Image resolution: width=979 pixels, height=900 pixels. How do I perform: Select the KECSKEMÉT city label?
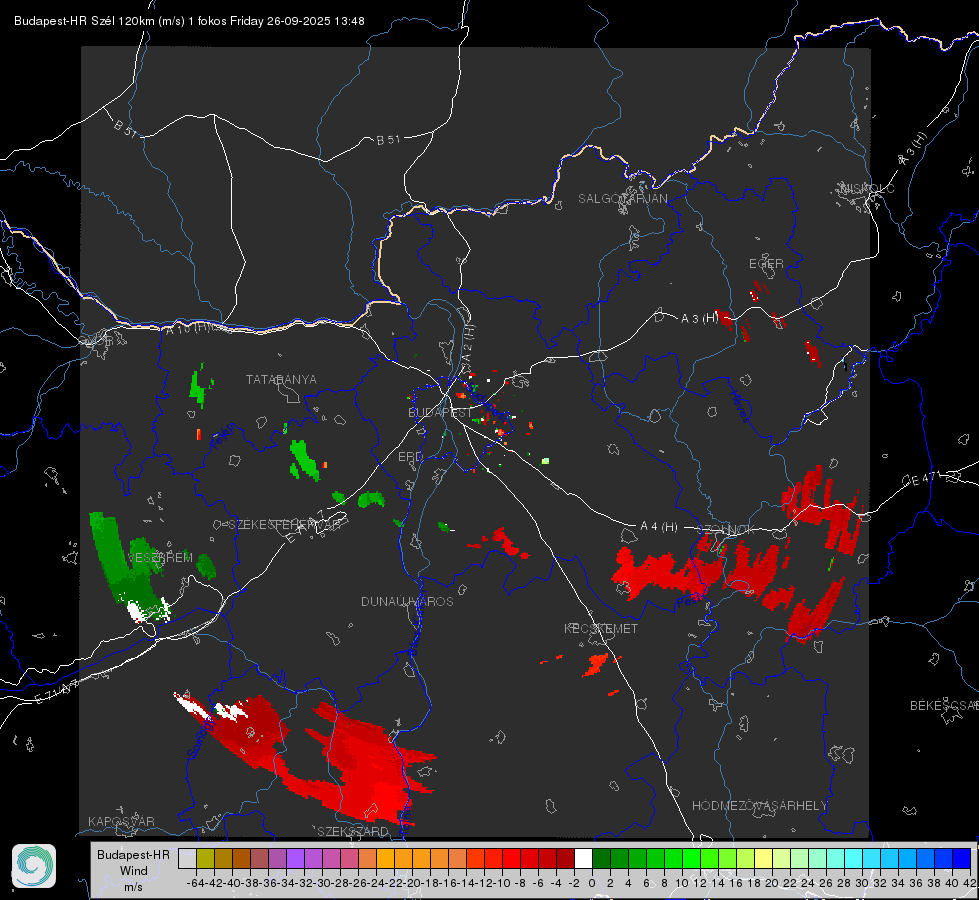pos(601,628)
